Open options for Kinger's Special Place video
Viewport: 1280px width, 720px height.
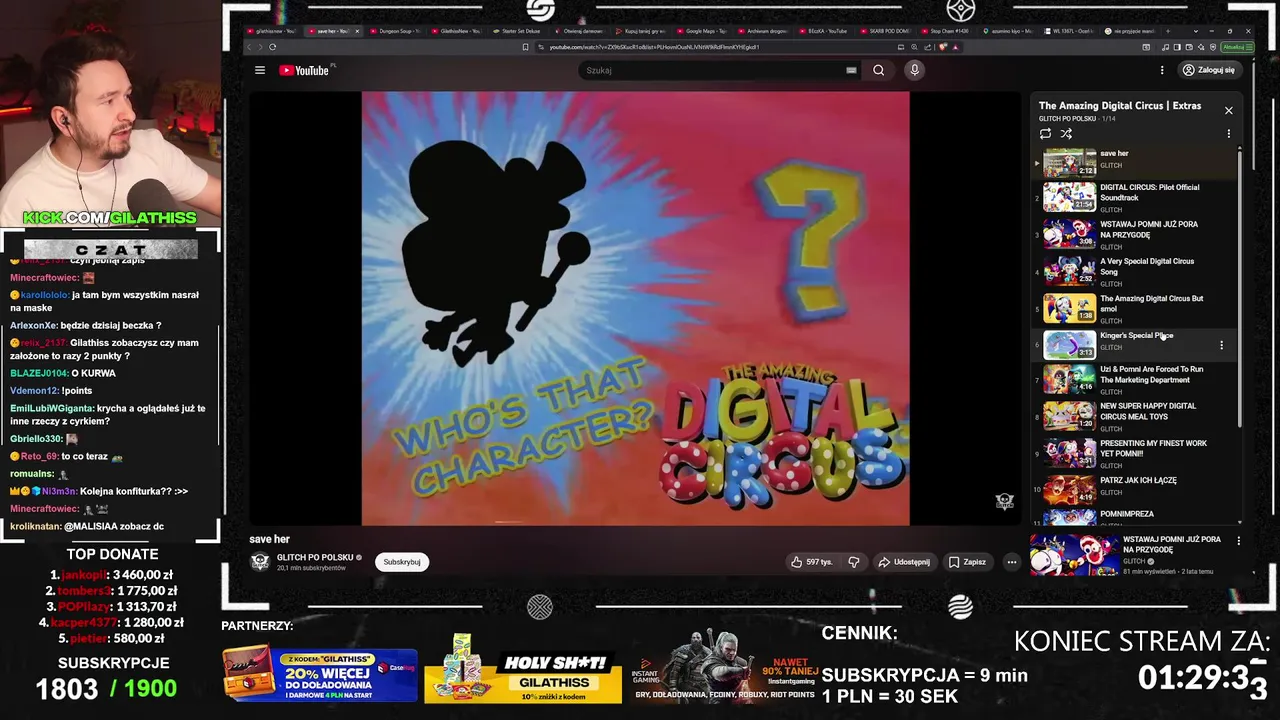coord(1221,345)
